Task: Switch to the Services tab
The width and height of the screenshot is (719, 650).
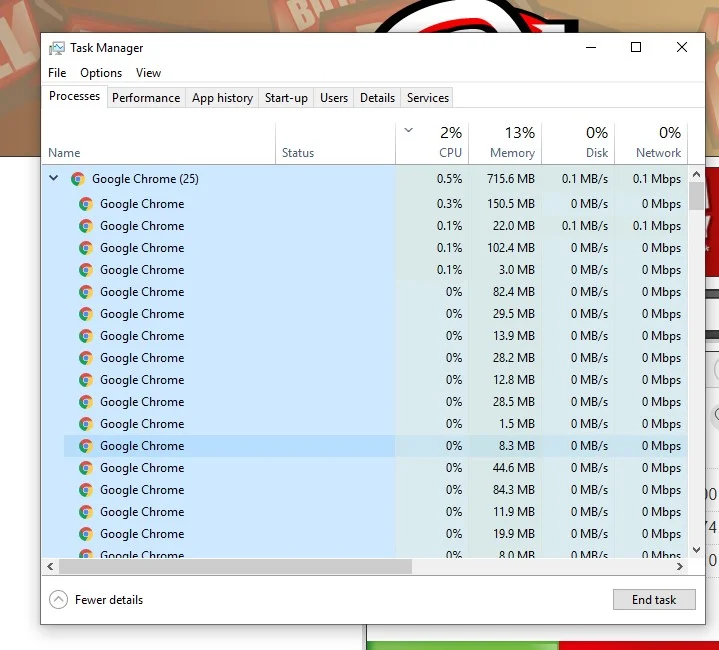Action: (428, 98)
